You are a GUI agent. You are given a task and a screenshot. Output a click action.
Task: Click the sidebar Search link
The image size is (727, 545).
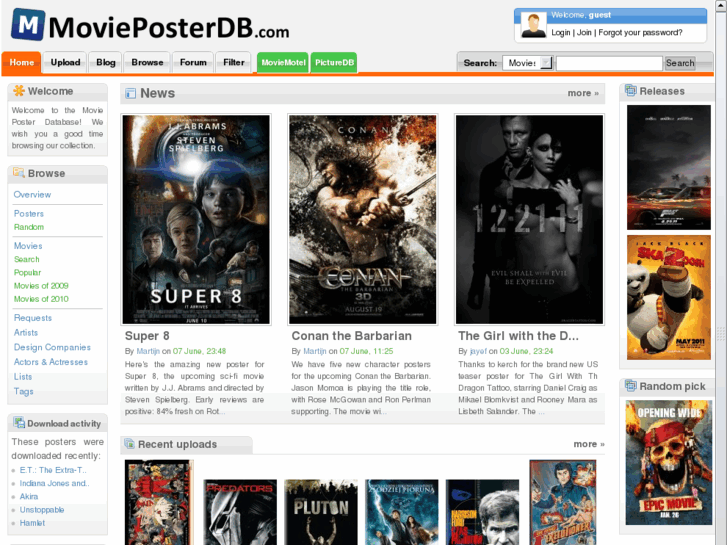pos(26,259)
